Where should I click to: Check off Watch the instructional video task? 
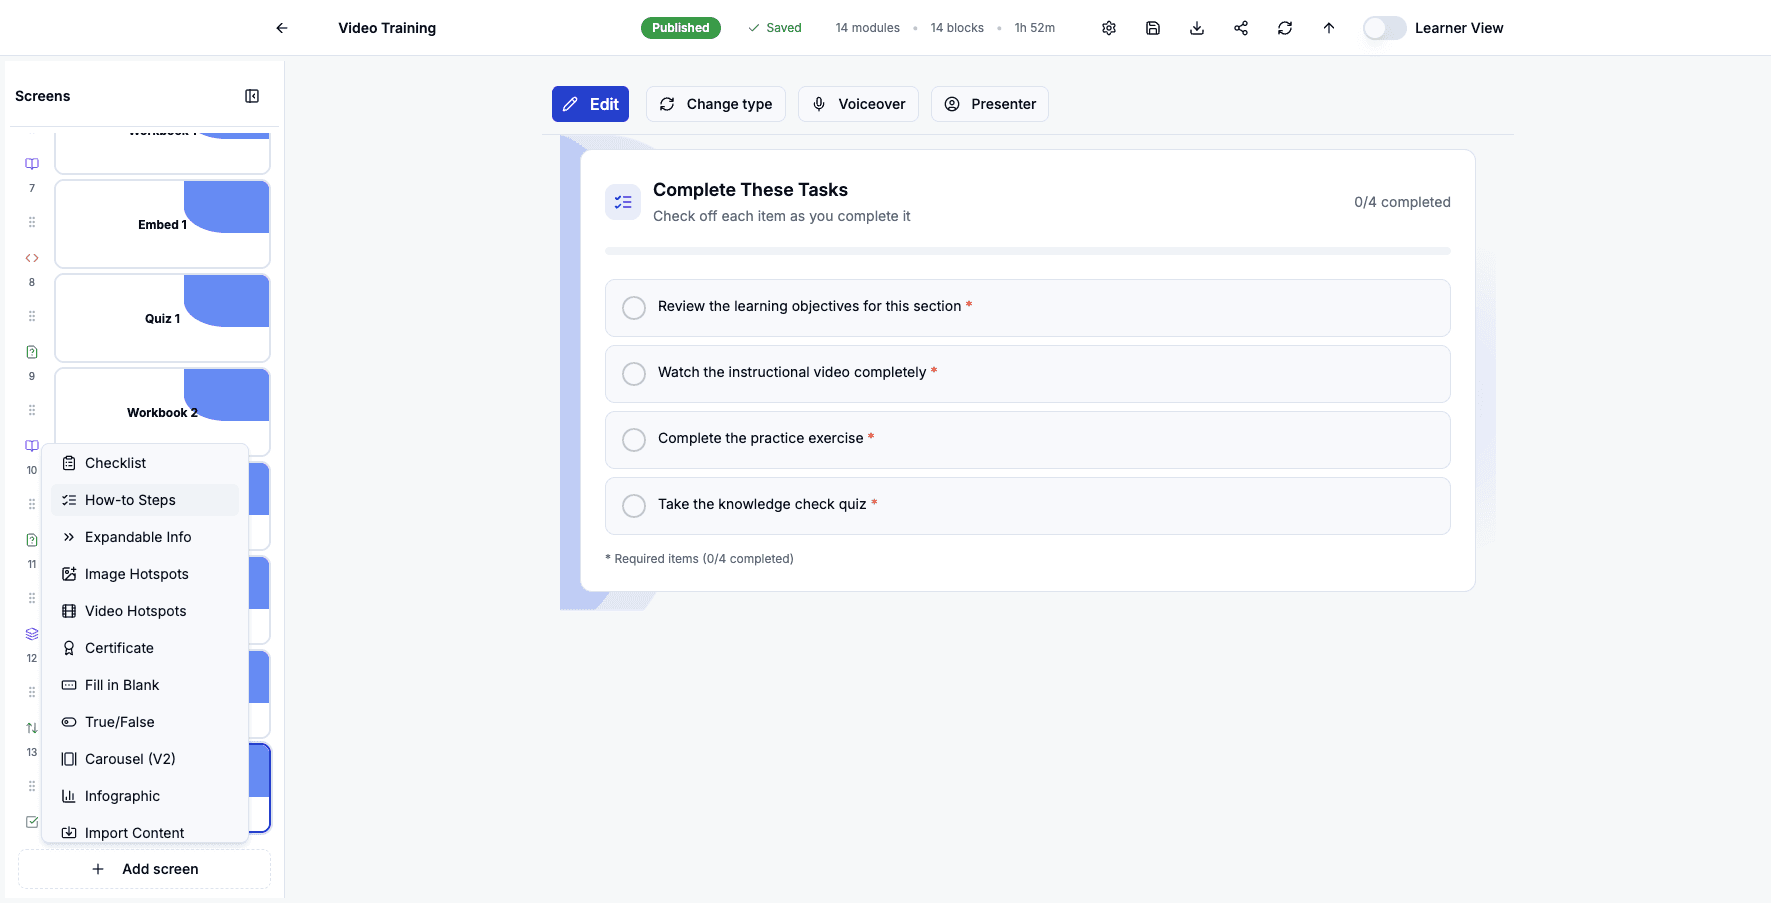coord(634,374)
